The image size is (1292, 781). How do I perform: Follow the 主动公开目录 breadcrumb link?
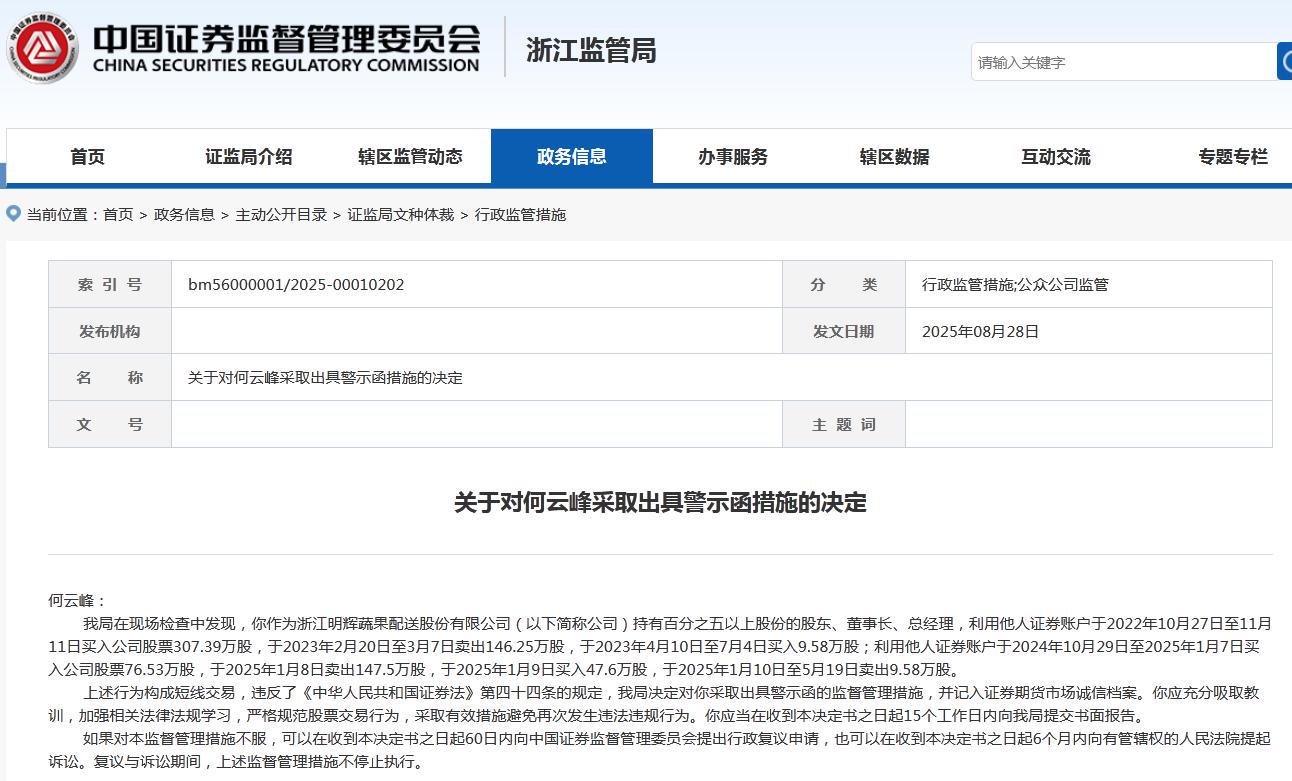(x=281, y=215)
